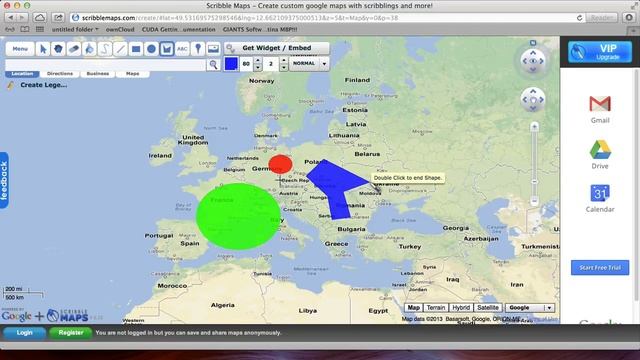Open Gmail from the side panel
640x360 pixels.
click(x=600, y=109)
